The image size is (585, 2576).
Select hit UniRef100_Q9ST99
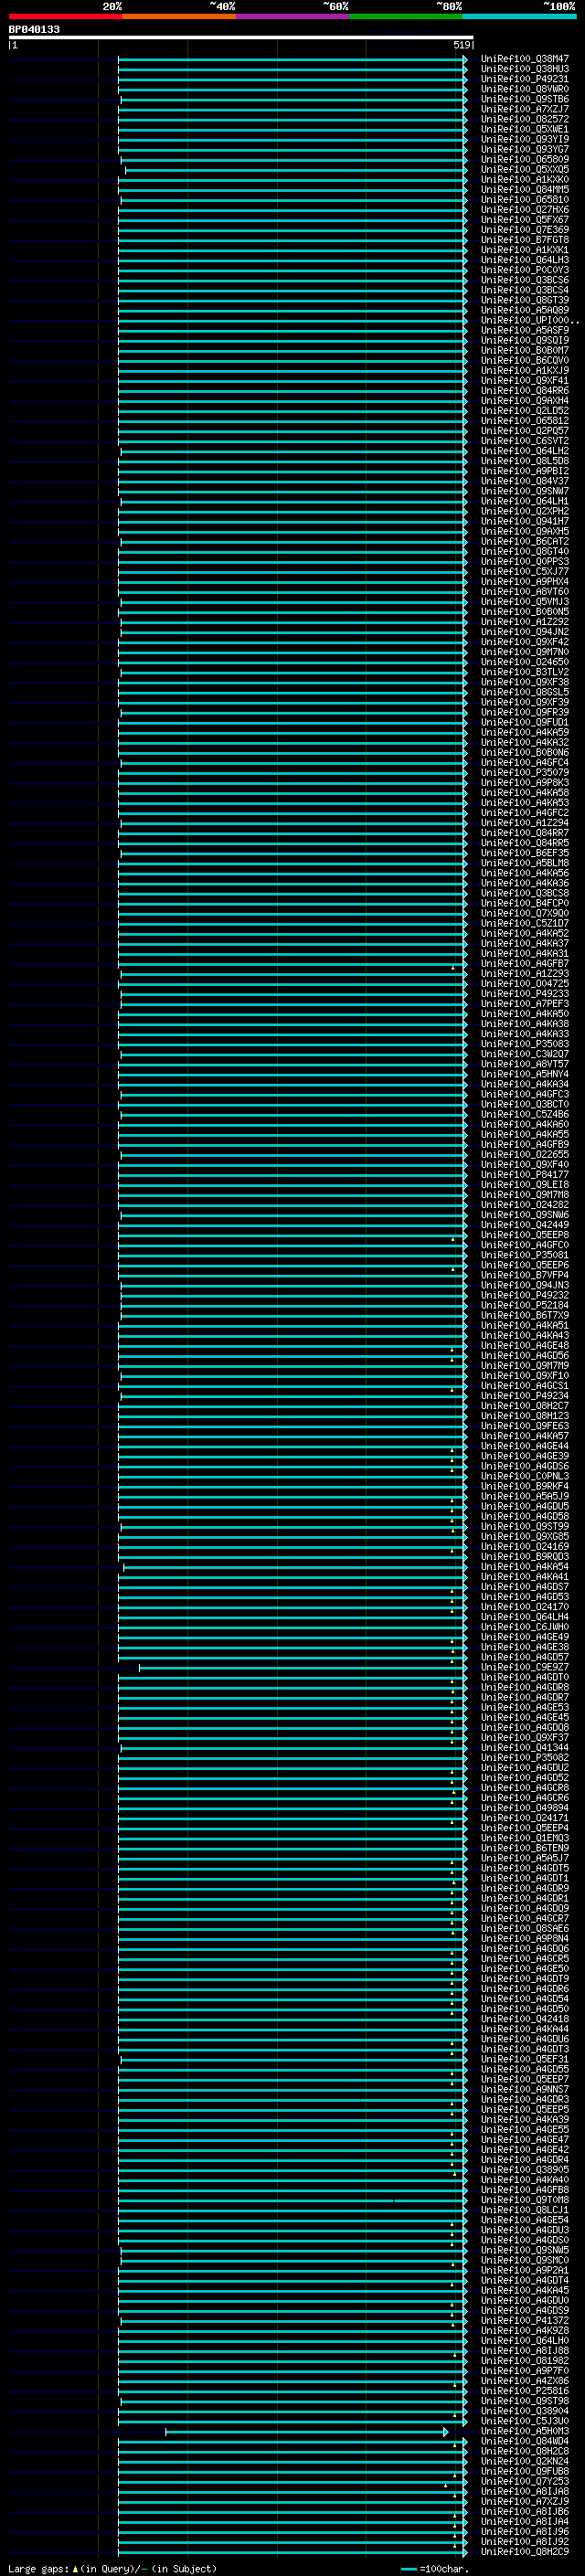(525, 1527)
